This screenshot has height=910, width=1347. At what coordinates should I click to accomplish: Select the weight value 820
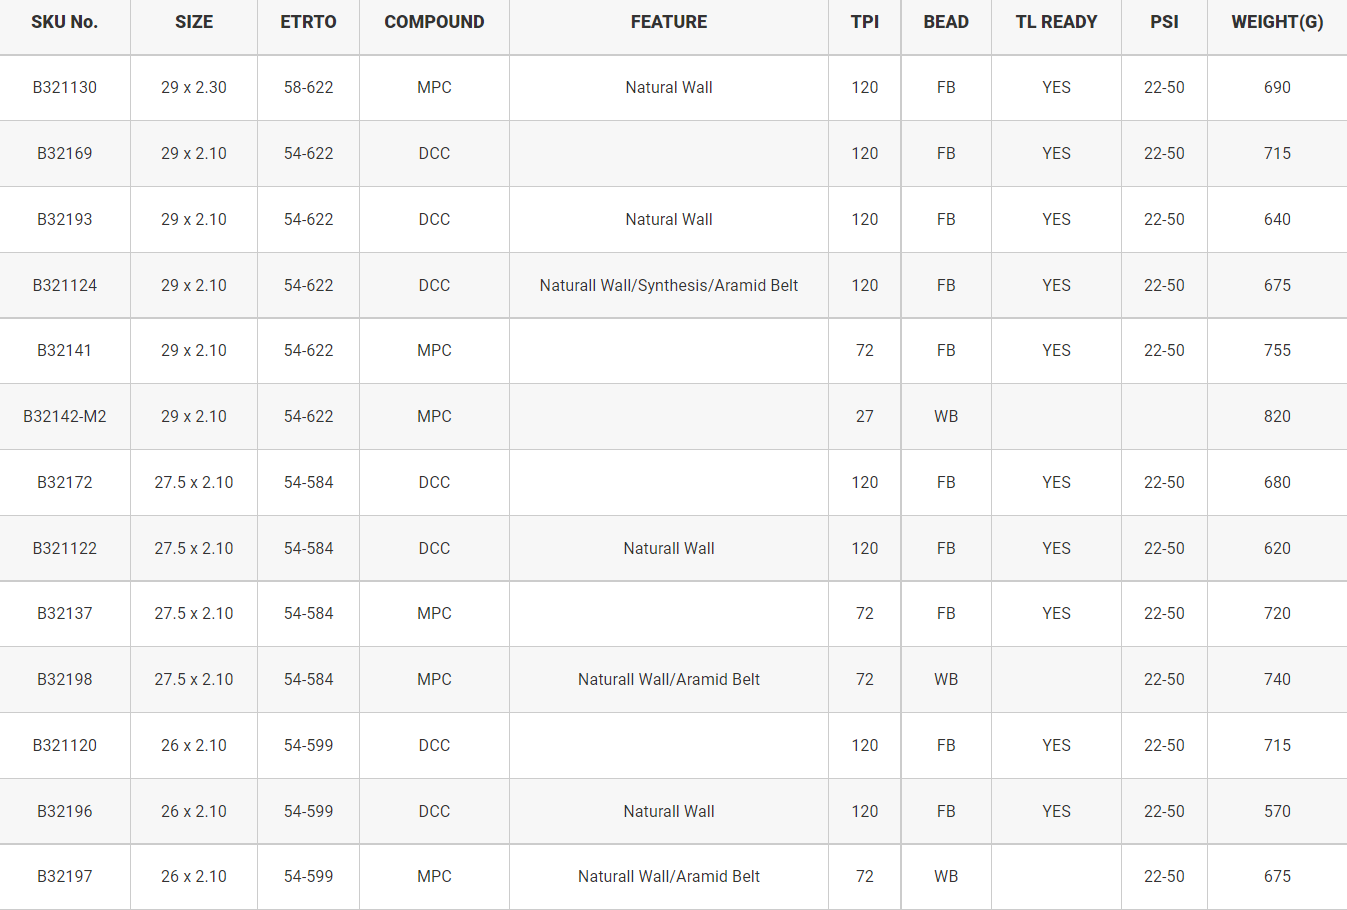coord(1277,416)
